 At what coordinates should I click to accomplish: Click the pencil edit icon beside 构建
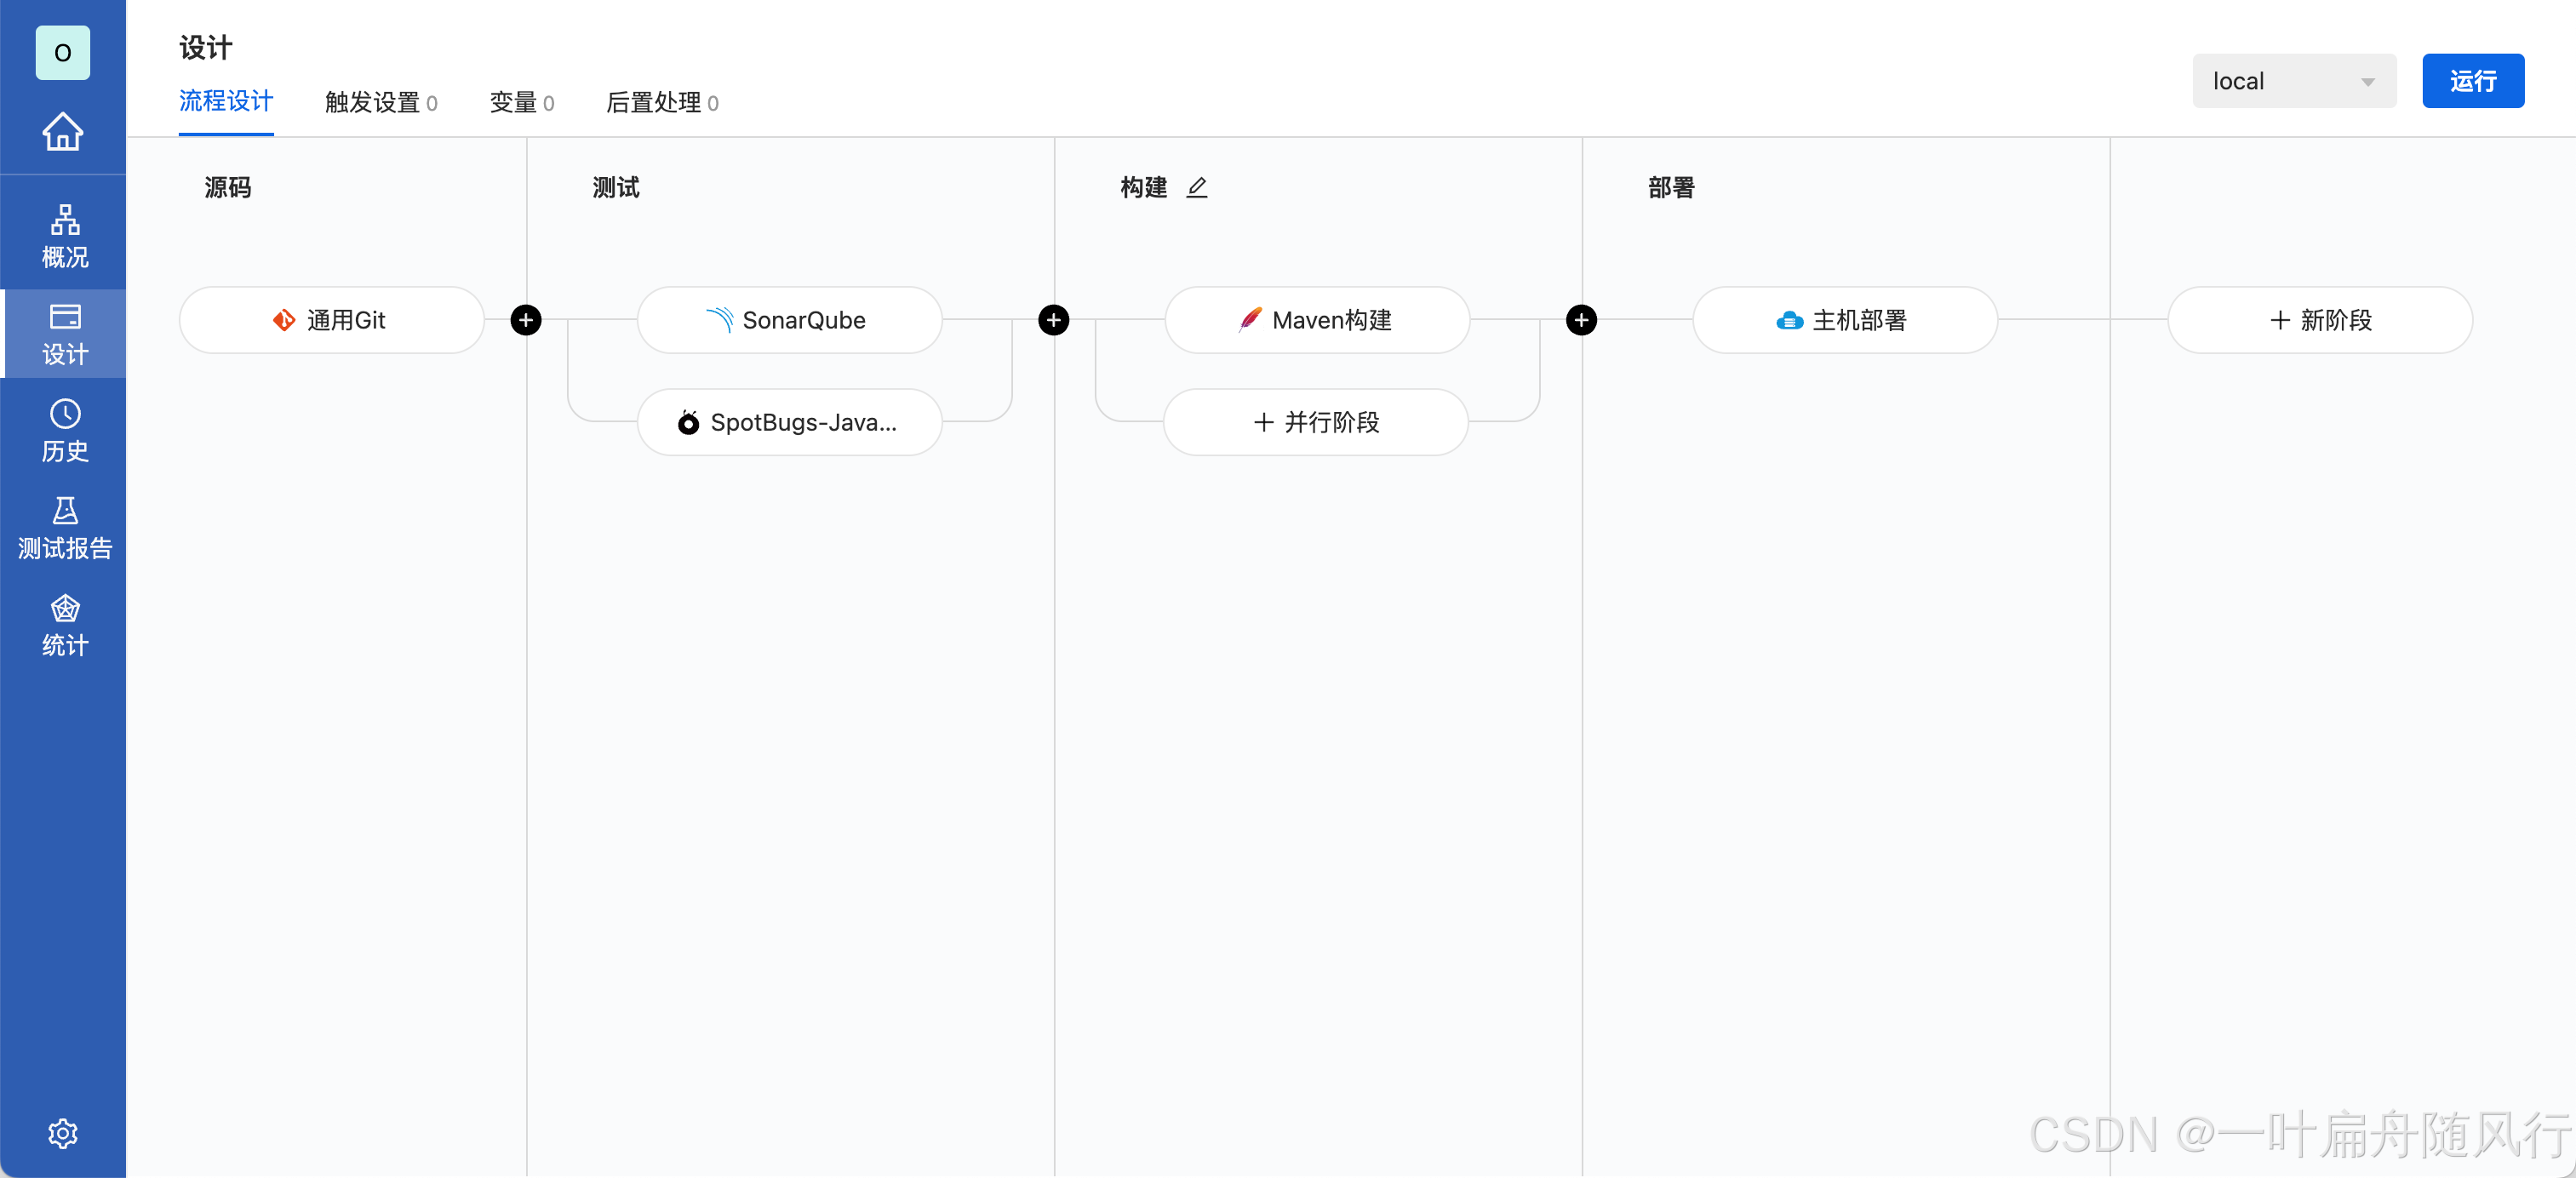point(1196,187)
